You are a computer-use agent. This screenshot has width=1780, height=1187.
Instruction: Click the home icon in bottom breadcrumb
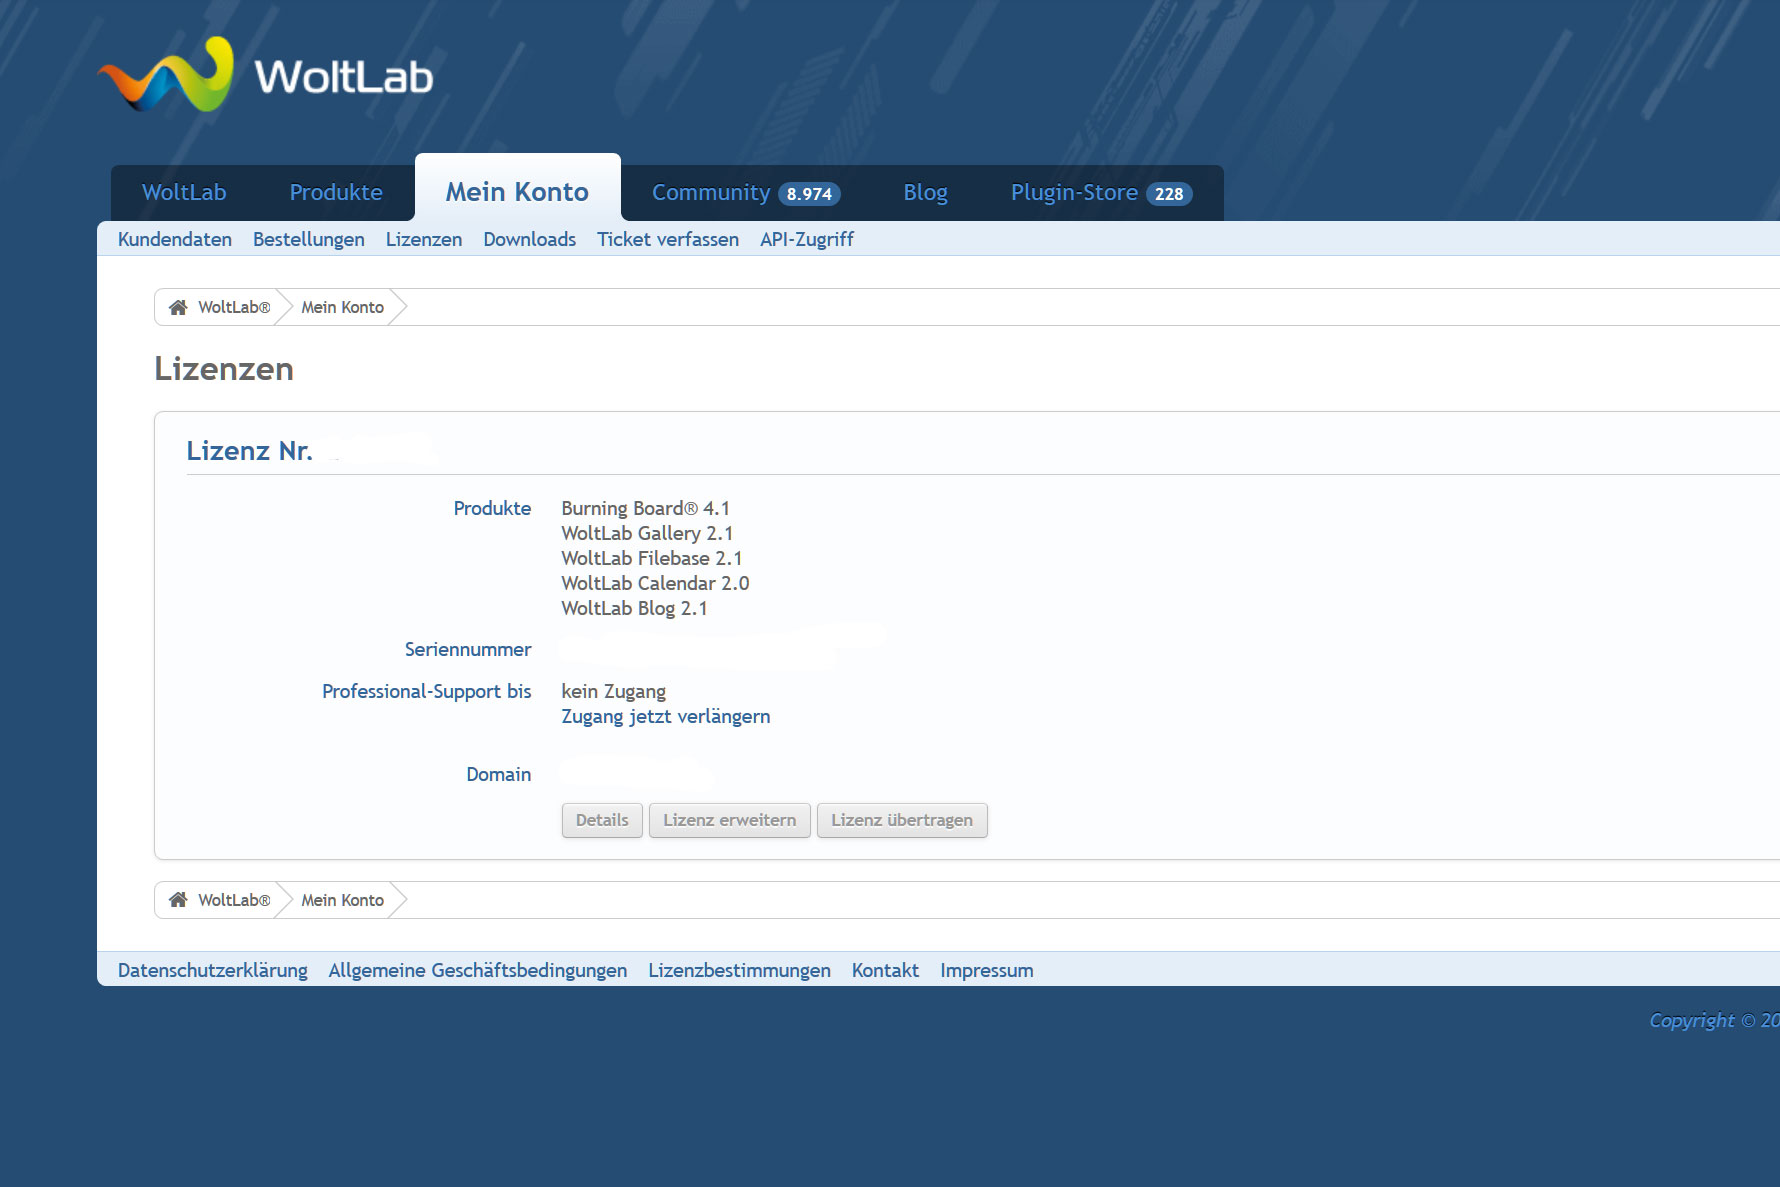pyautogui.click(x=178, y=900)
